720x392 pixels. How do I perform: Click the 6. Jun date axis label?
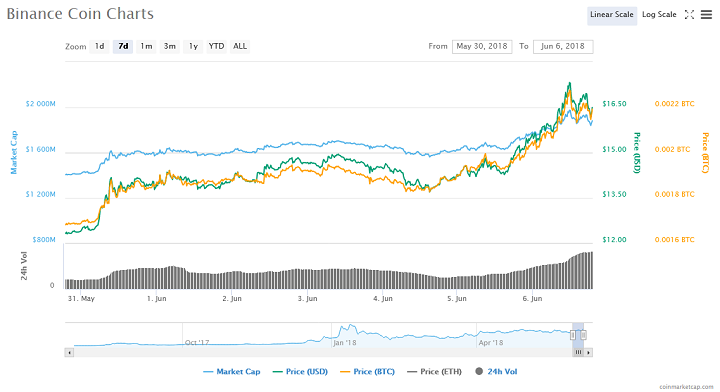click(x=532, y=298)
